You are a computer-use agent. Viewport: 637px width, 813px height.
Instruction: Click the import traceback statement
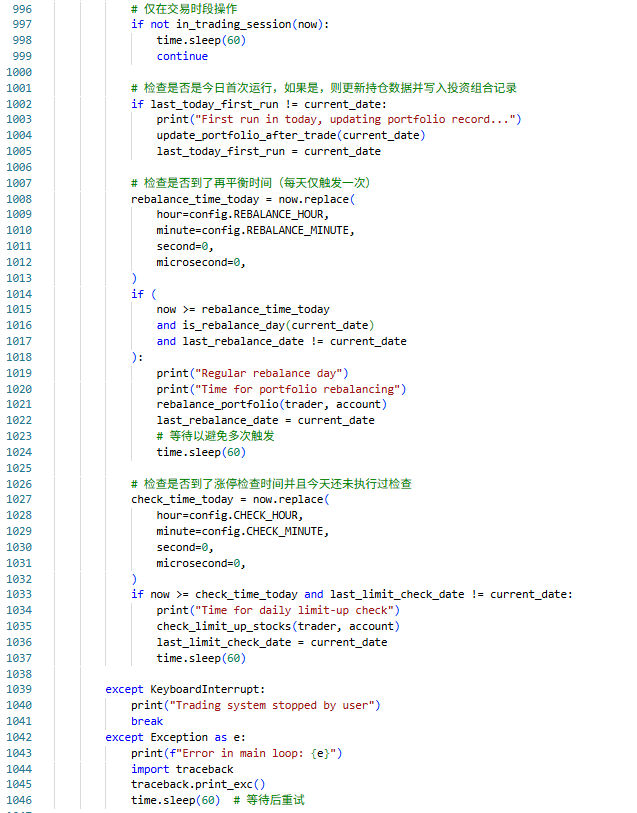(x=182, y=768)
